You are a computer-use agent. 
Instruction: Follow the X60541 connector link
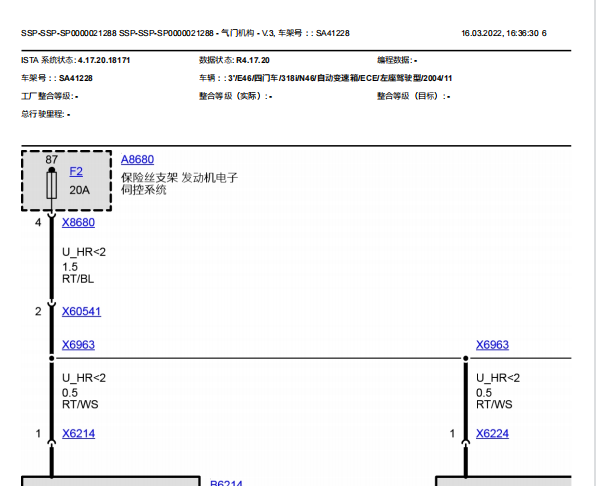coord(81,311)
